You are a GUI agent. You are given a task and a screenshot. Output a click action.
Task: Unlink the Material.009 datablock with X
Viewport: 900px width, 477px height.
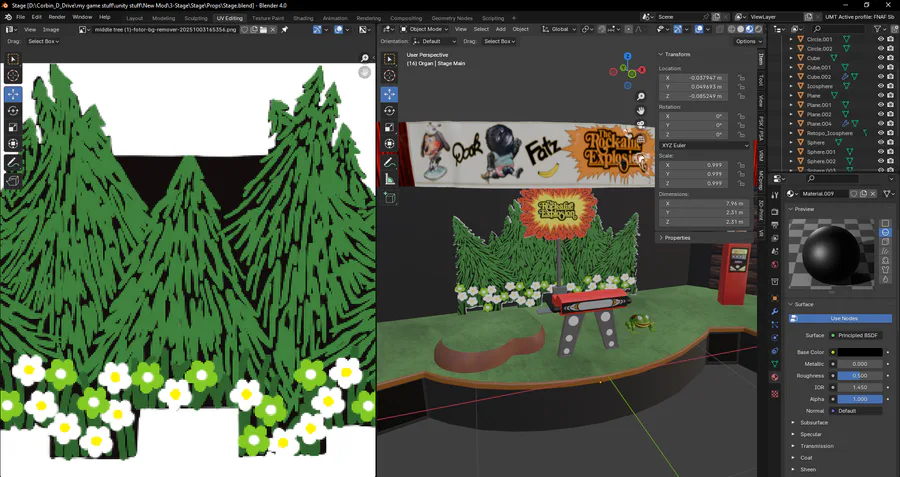(x=875, y=194)
